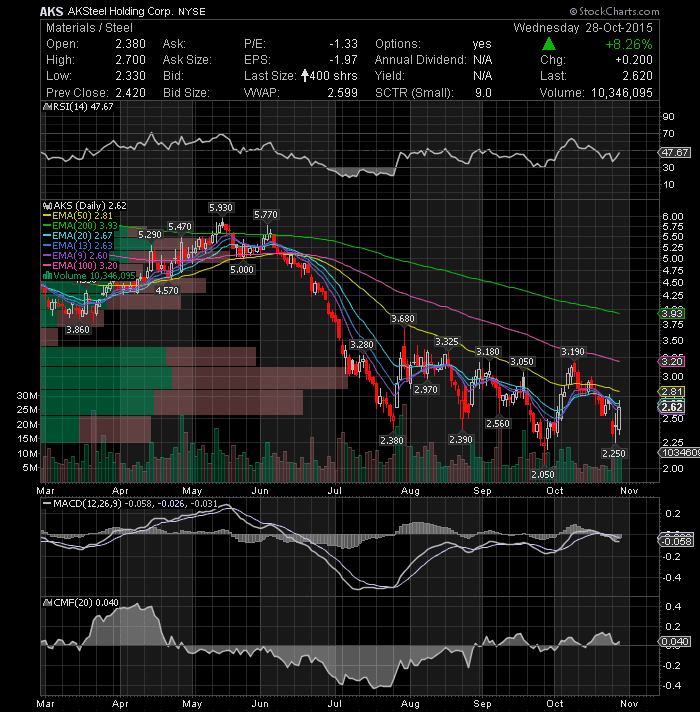Click the AKSteel Holding Corp. company name
Image resolution: width=700 pixels, height=712 pixels.
(121, 11)
